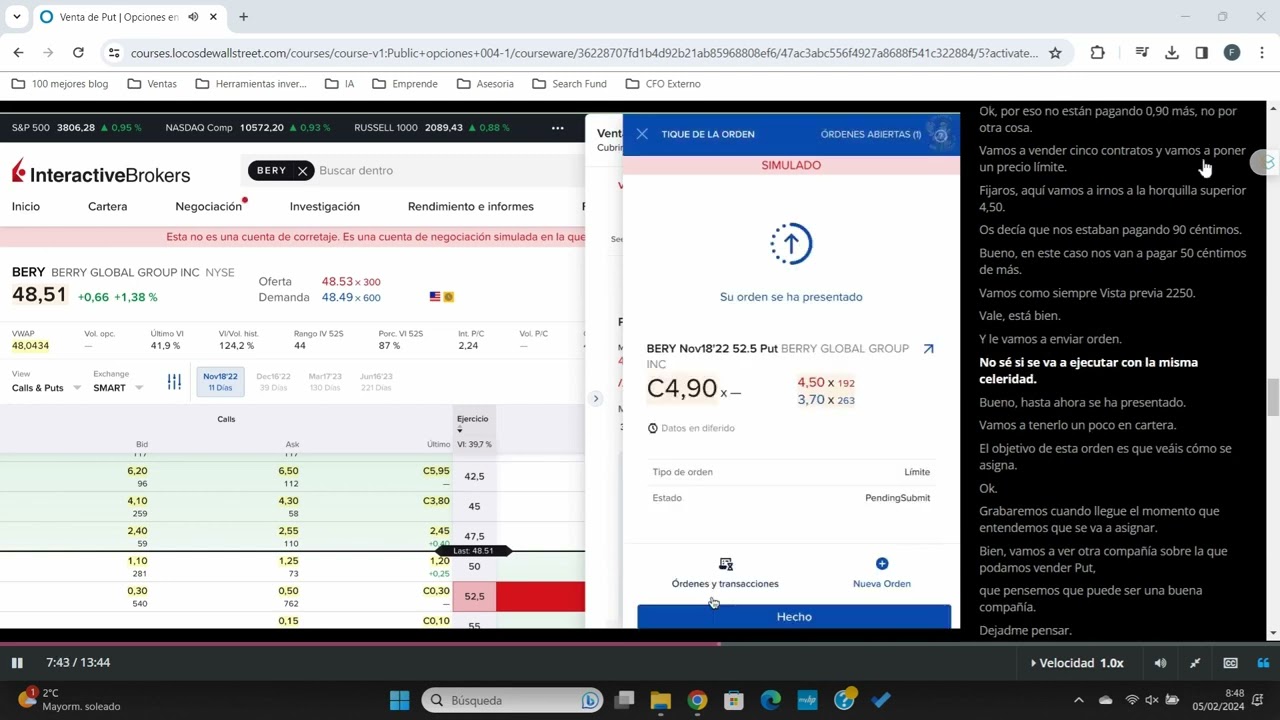1280x720 pixels.
Task: Click the 6,20 call bid price
Action: 137,471
